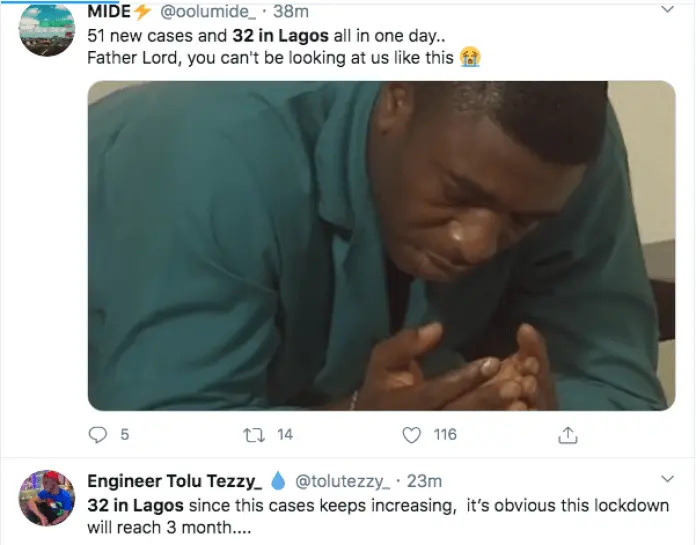This screenshot has width=696, height=545.
Task: Click the Engineer Tolu Tezzy_ display name
Action: pos(175,481)
